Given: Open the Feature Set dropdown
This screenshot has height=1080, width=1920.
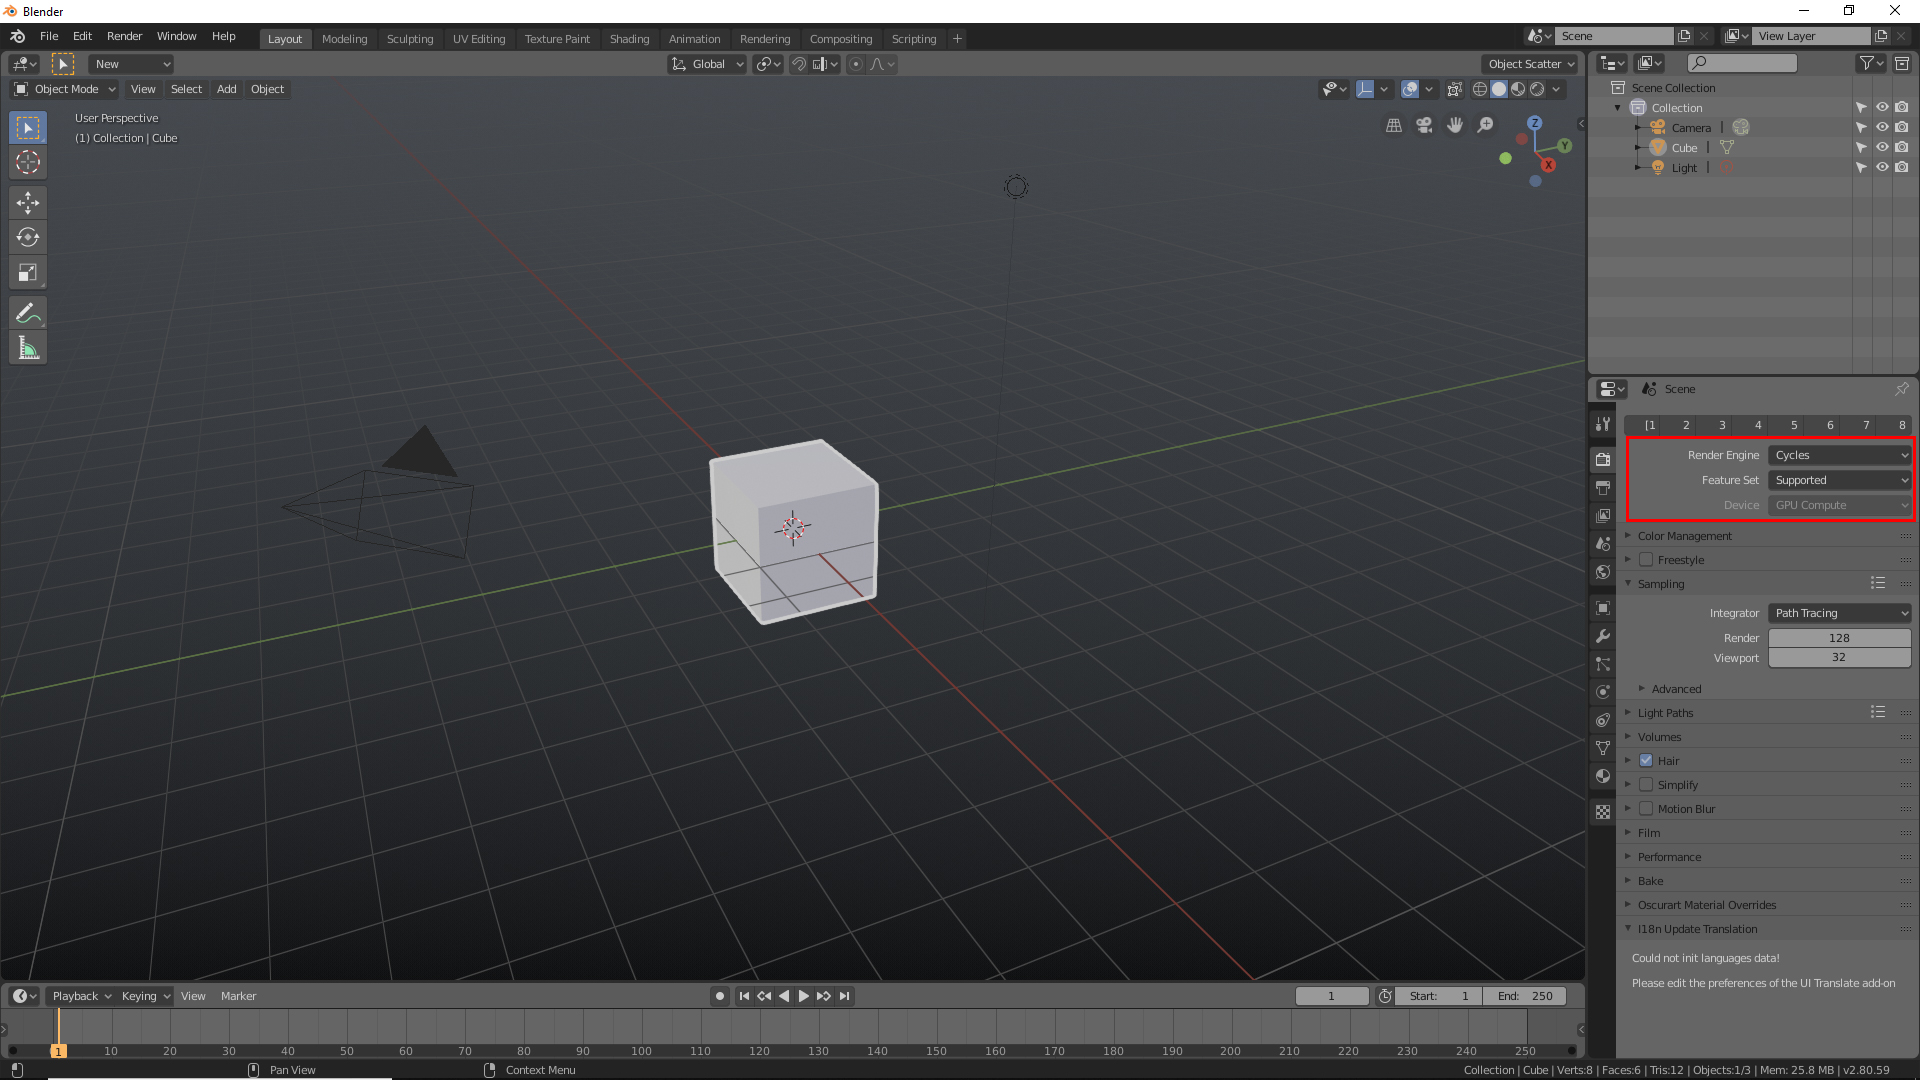Looking at the screenshot, I should tap(1840, 480).
